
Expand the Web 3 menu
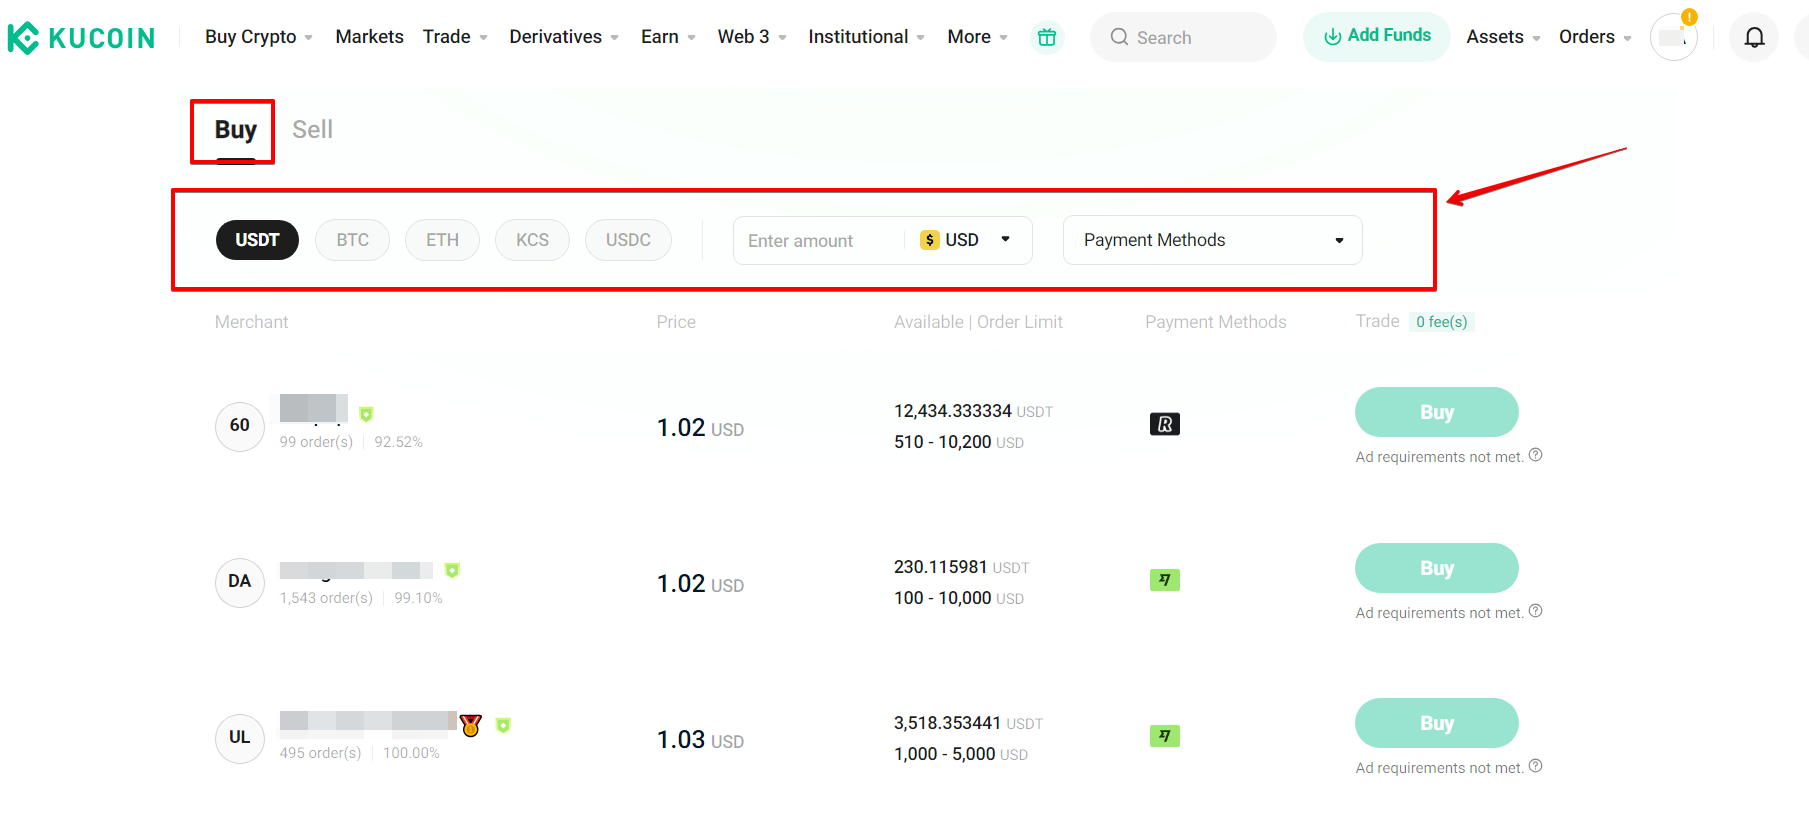752,37
